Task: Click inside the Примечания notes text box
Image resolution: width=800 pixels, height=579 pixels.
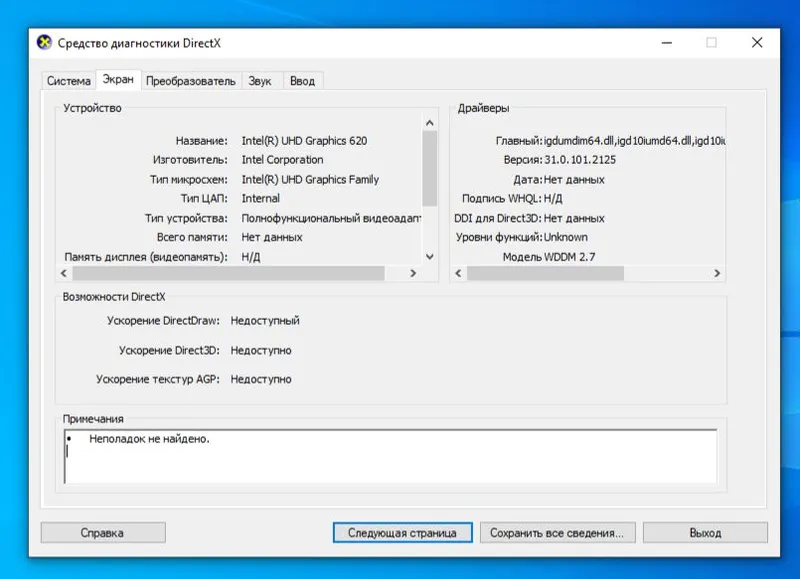Action: click(x=391, y=457)
